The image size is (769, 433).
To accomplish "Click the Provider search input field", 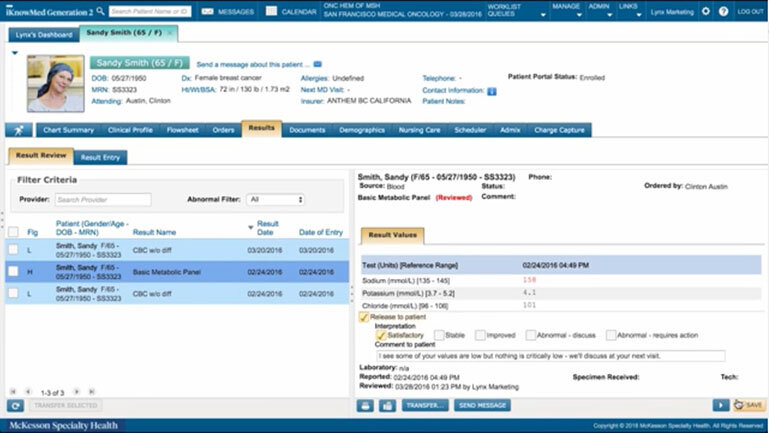I will [x=103, y=200].
